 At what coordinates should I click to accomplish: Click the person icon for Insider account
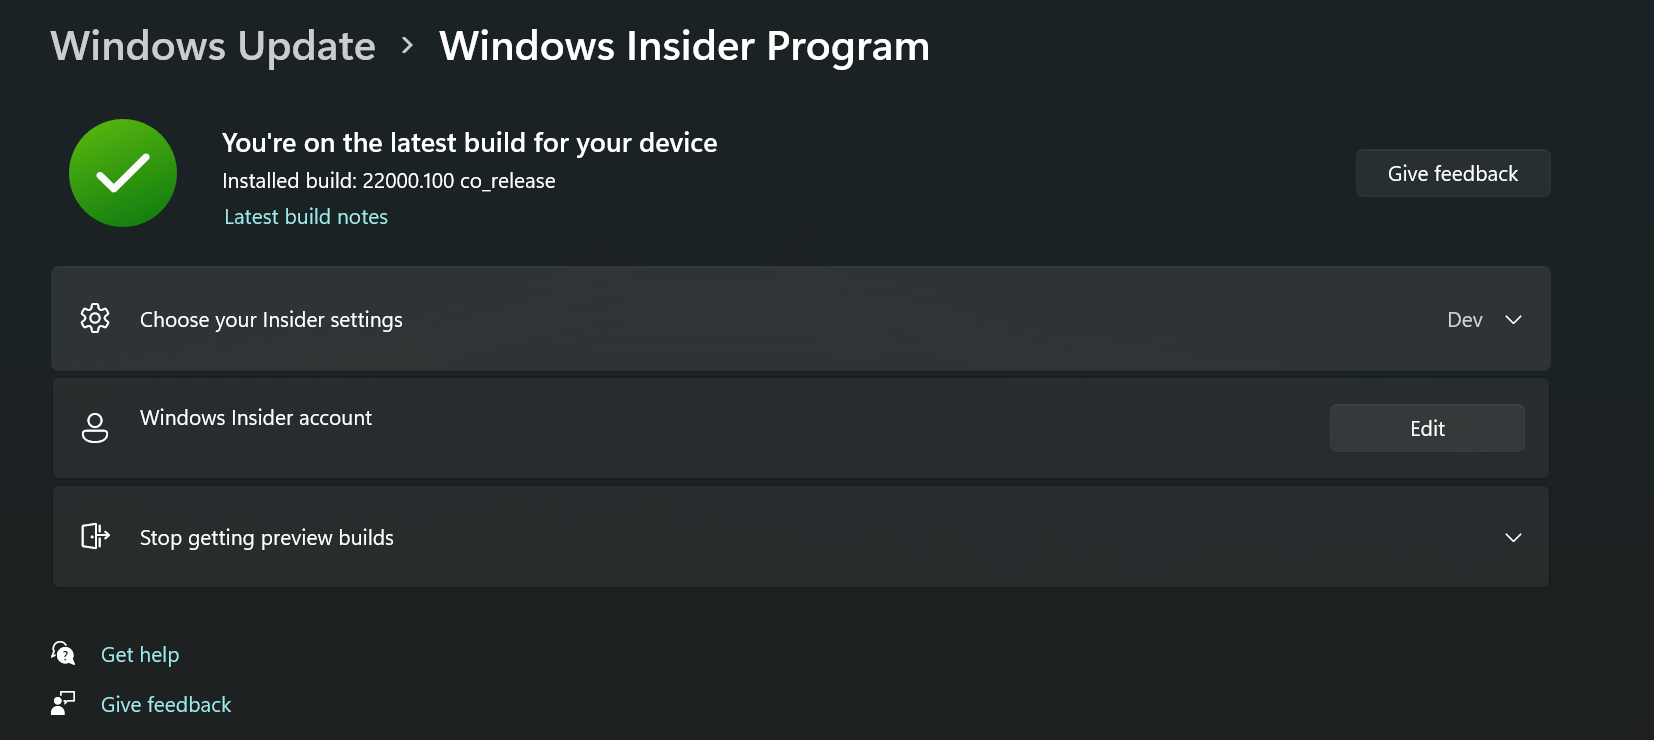pyautogui.click(x=95, y=428)
